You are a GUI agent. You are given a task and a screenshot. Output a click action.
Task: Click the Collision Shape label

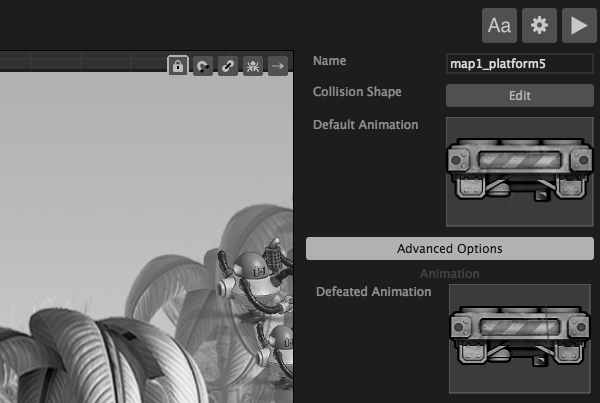pos(357,92)
